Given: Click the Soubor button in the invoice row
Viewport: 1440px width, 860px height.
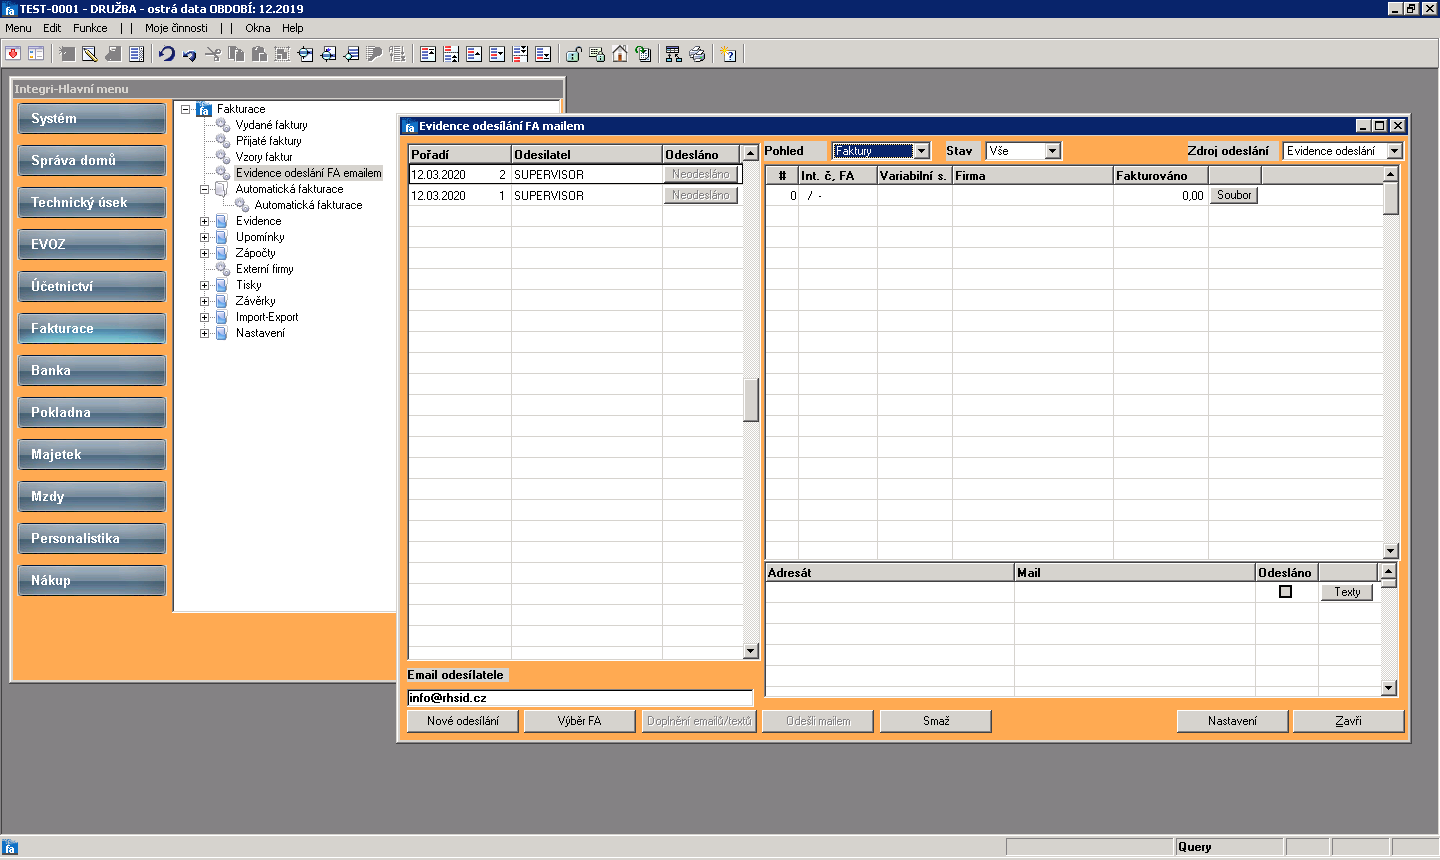Looking at the screenshot, I should (x=1234, y=196).
